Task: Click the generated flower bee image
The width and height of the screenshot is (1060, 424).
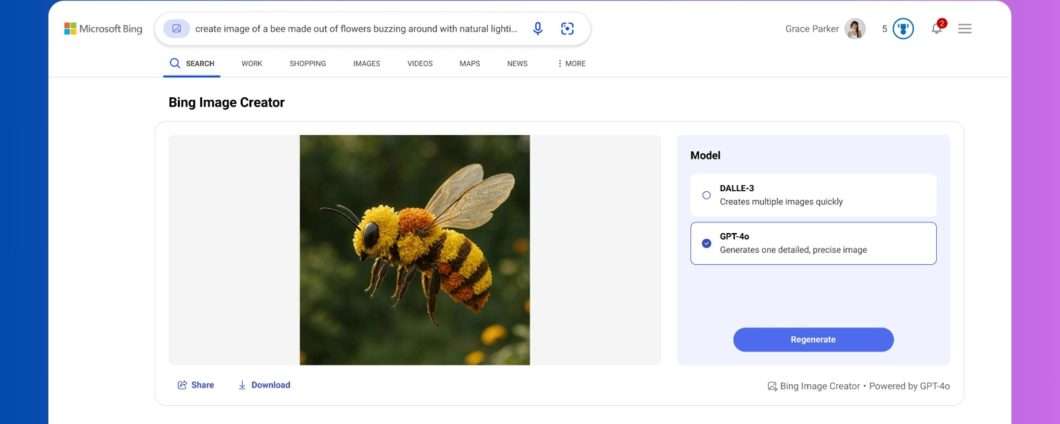Action: pyautogui.click(x=415, y=250)
